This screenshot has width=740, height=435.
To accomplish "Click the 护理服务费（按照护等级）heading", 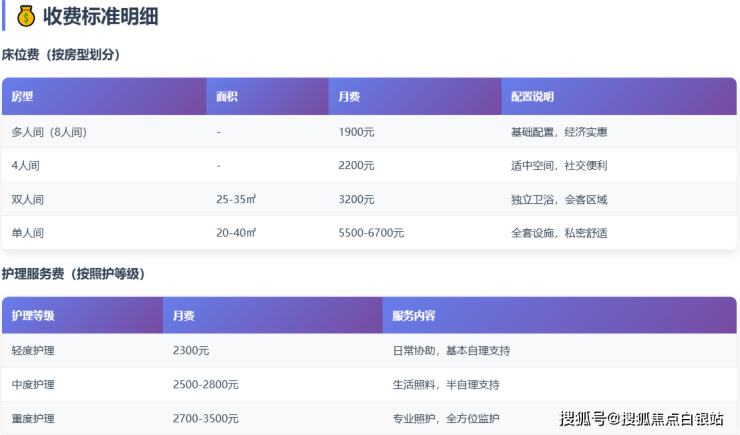I will (73, 274).
